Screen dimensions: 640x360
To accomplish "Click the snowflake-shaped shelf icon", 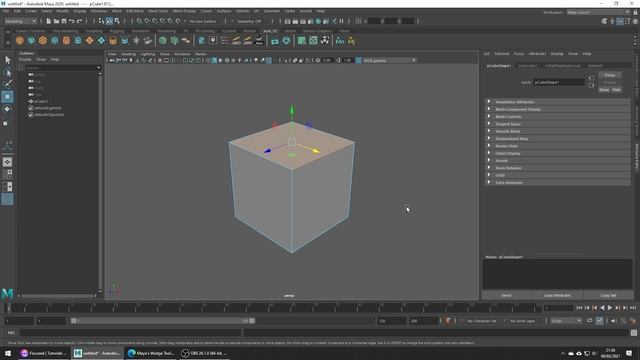I will pos(136,40).
